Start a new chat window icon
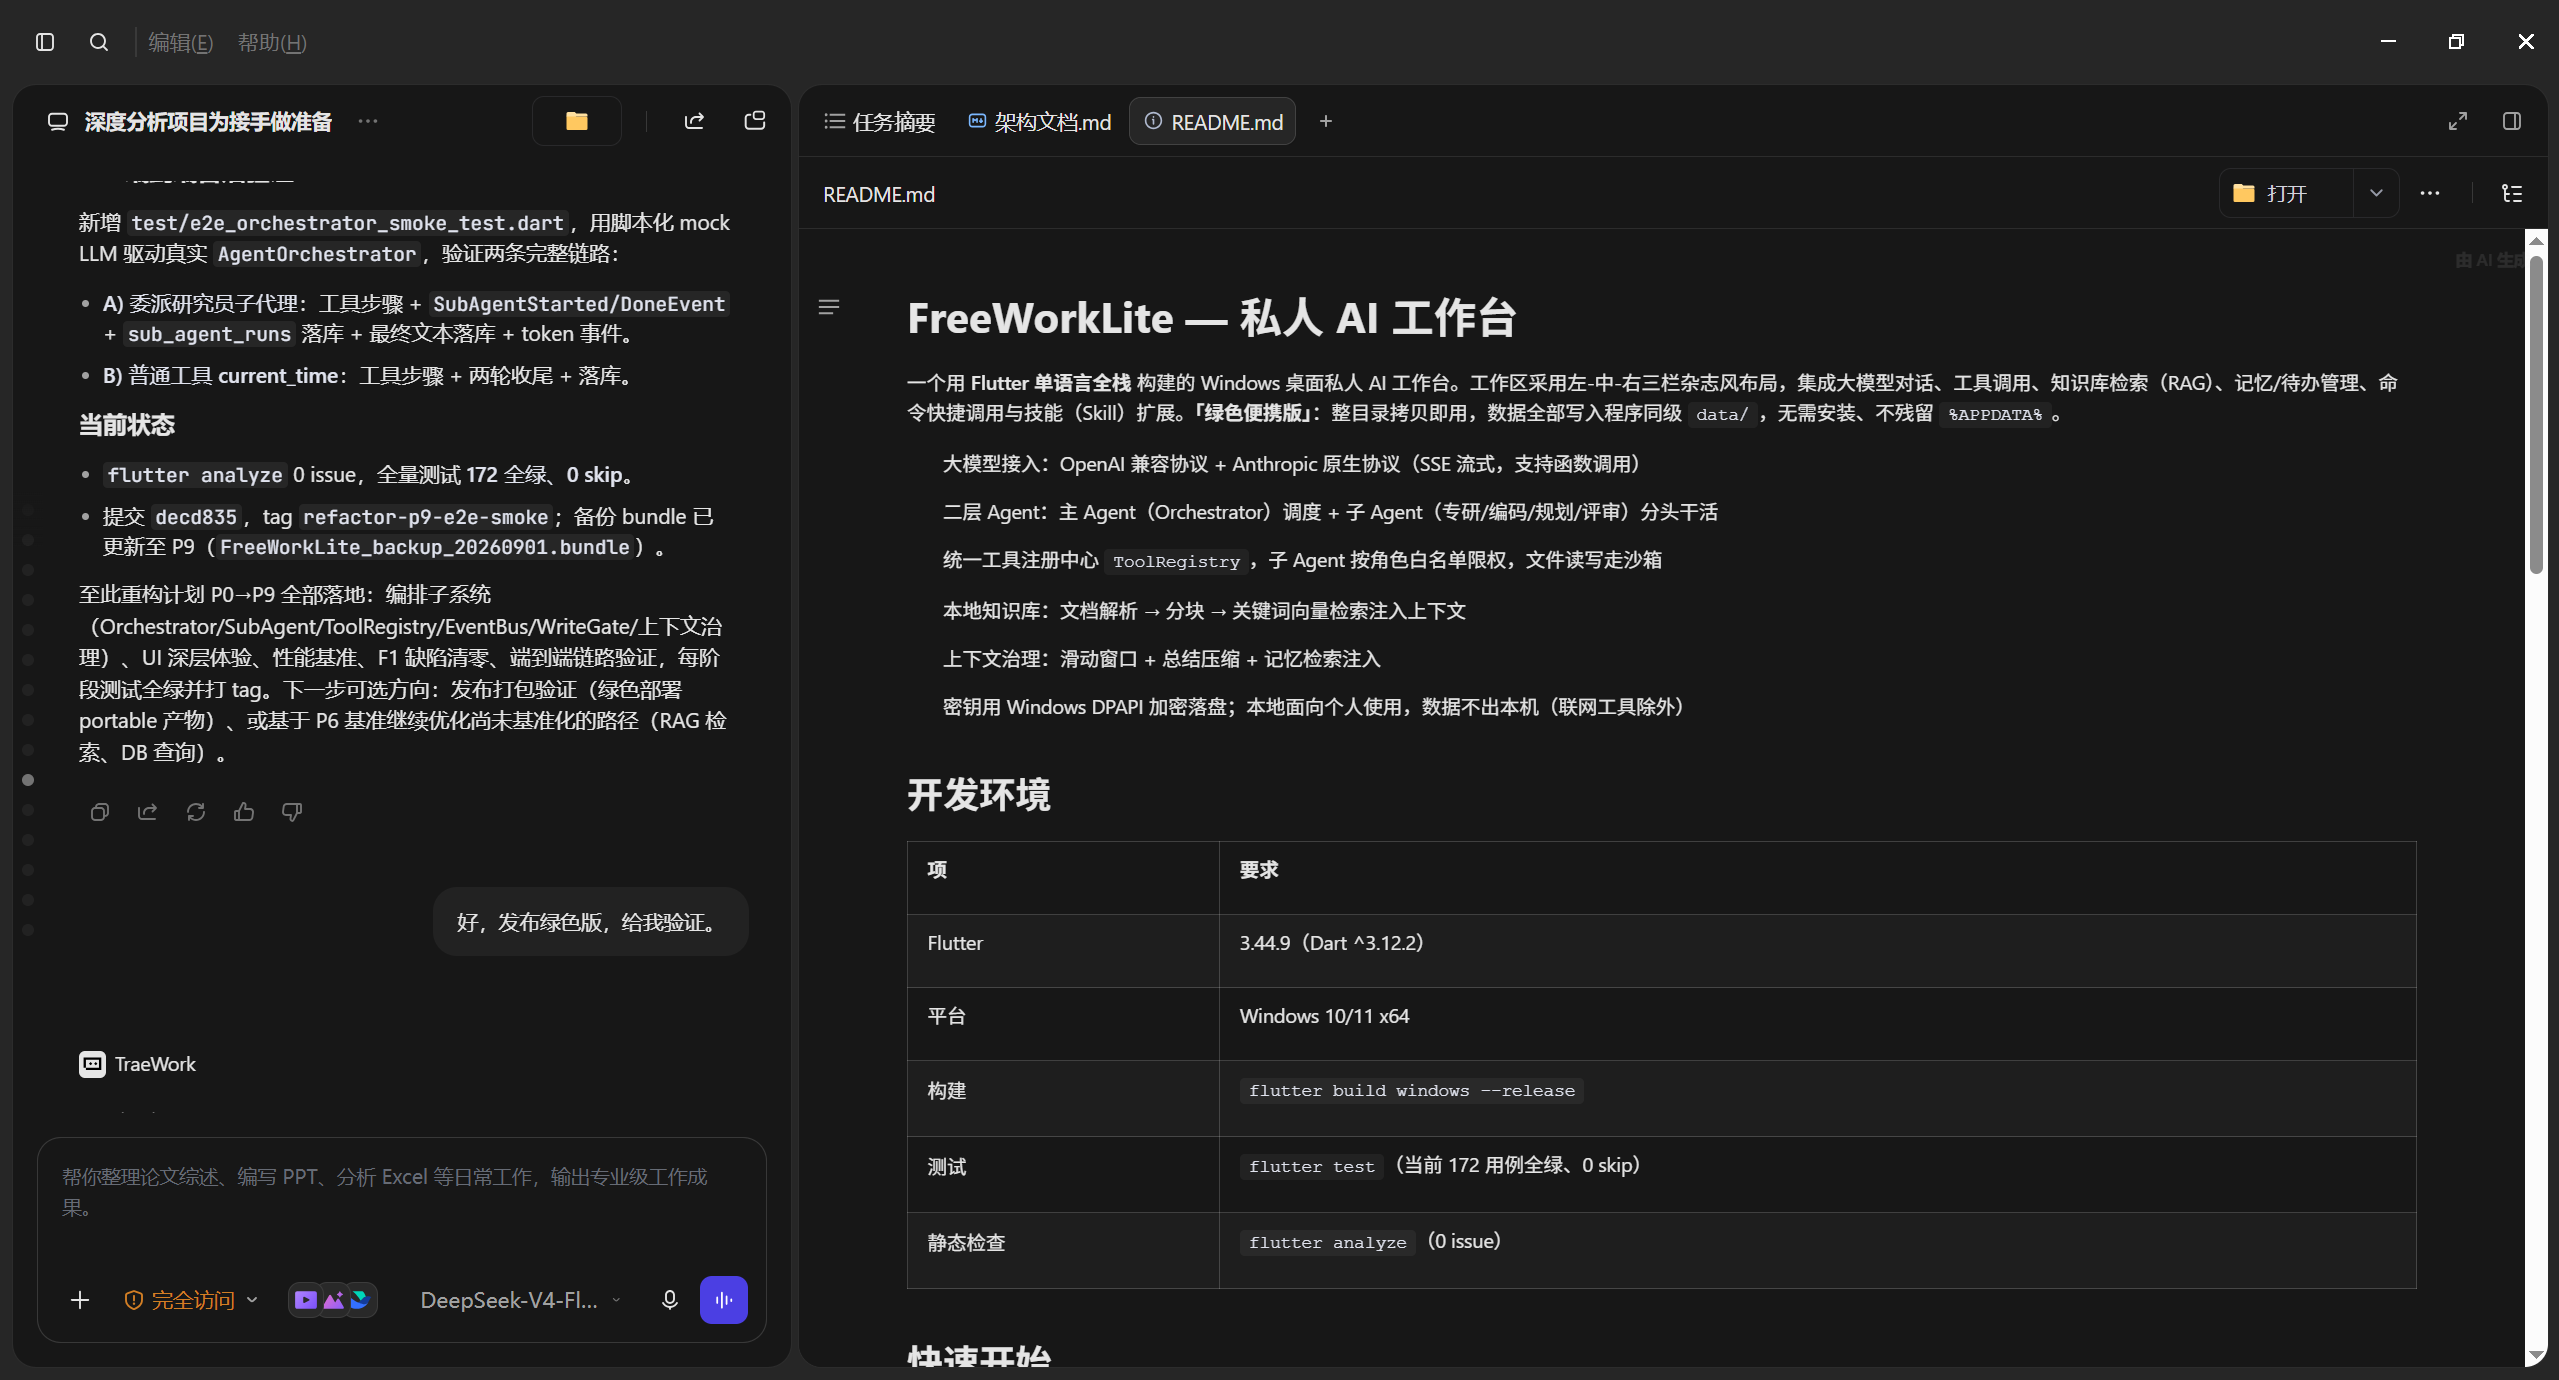 click(x=755, y=121)
